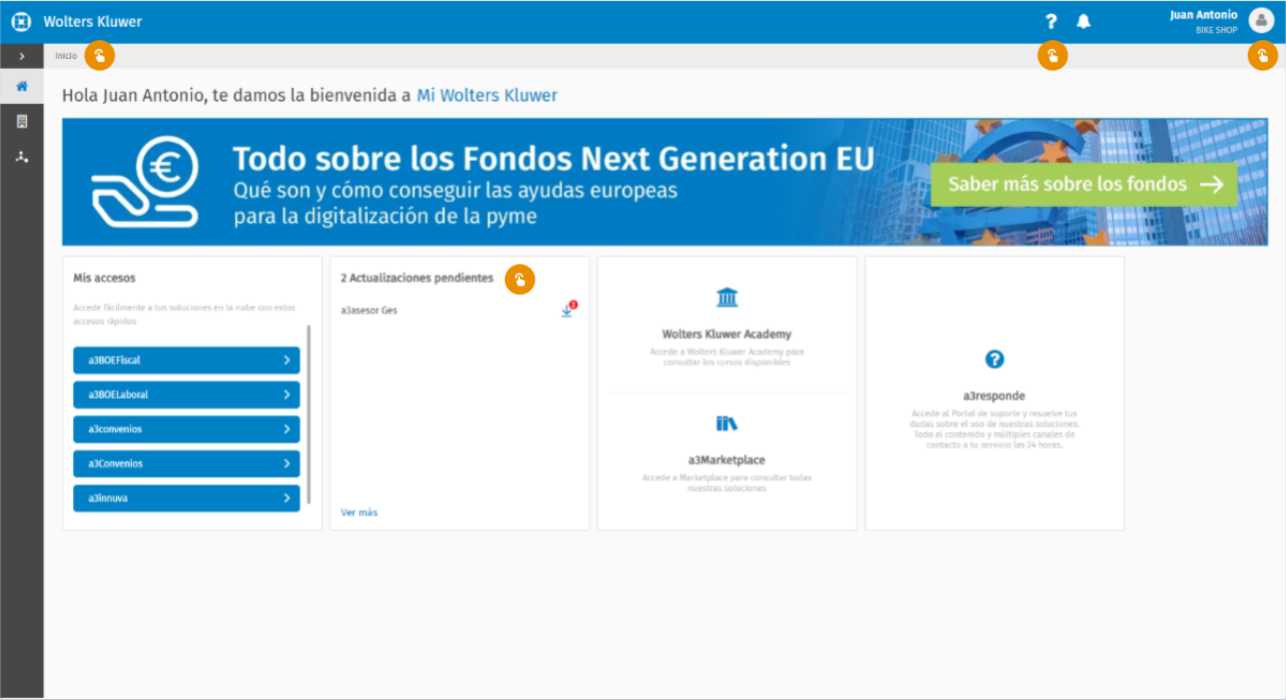
Task: Open the notifications bell icon
Action: point(1083,21)
